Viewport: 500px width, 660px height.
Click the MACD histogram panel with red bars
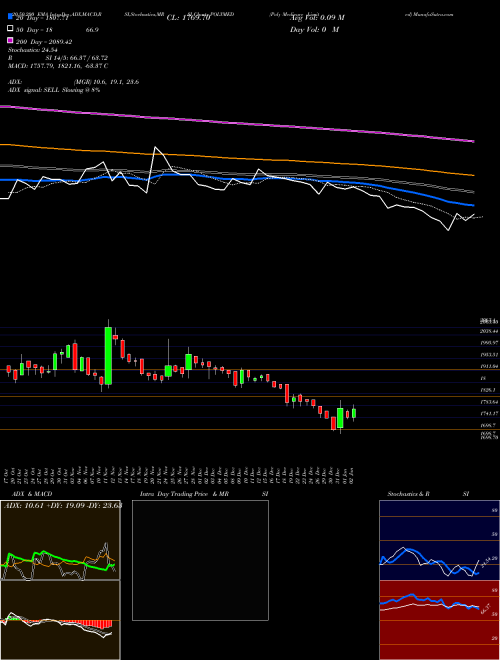(x=60, y=620)
